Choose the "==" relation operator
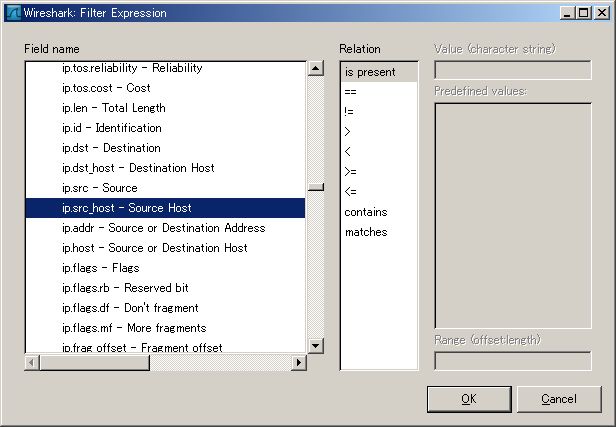616x427 pixels. pyautogui.click(x=379, y=92)
